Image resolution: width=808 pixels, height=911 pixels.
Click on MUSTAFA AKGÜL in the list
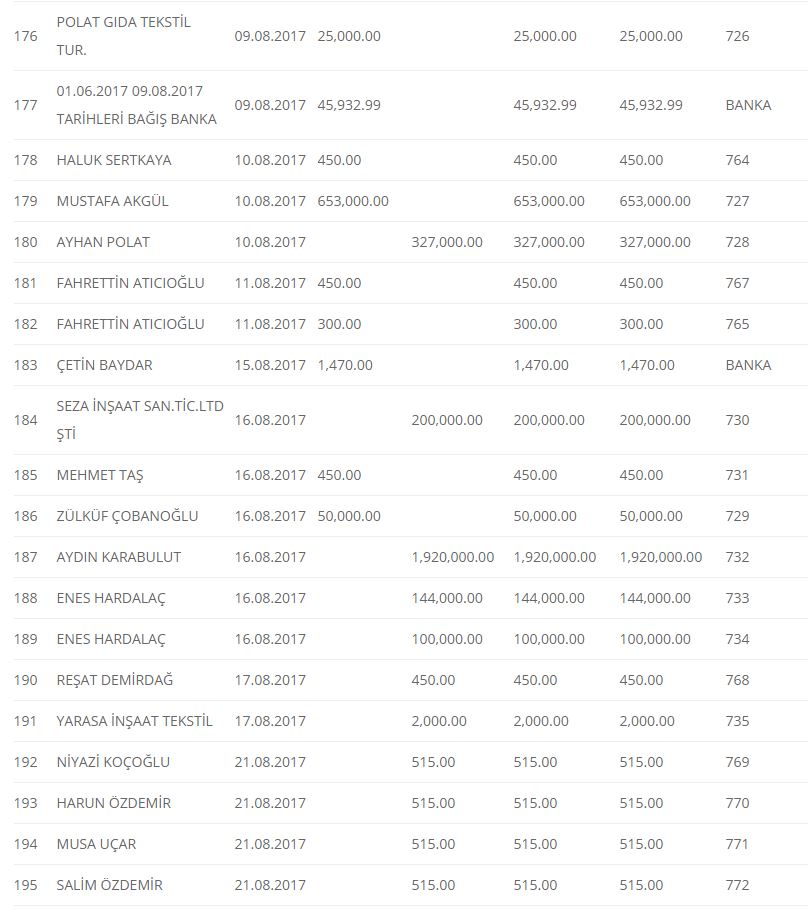tap(112, 201)
